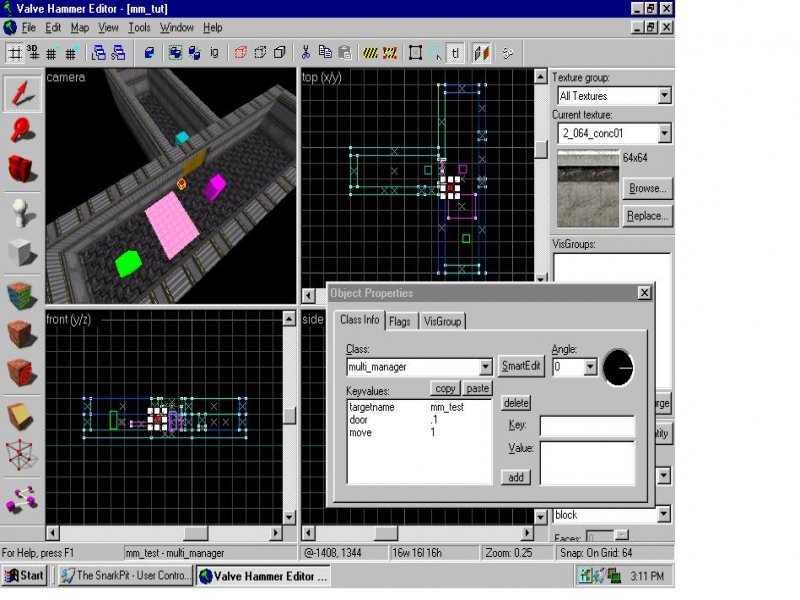Viewport: 800px width, 600px height.
Task: Open the Tools menu
Action: (139, 28)
